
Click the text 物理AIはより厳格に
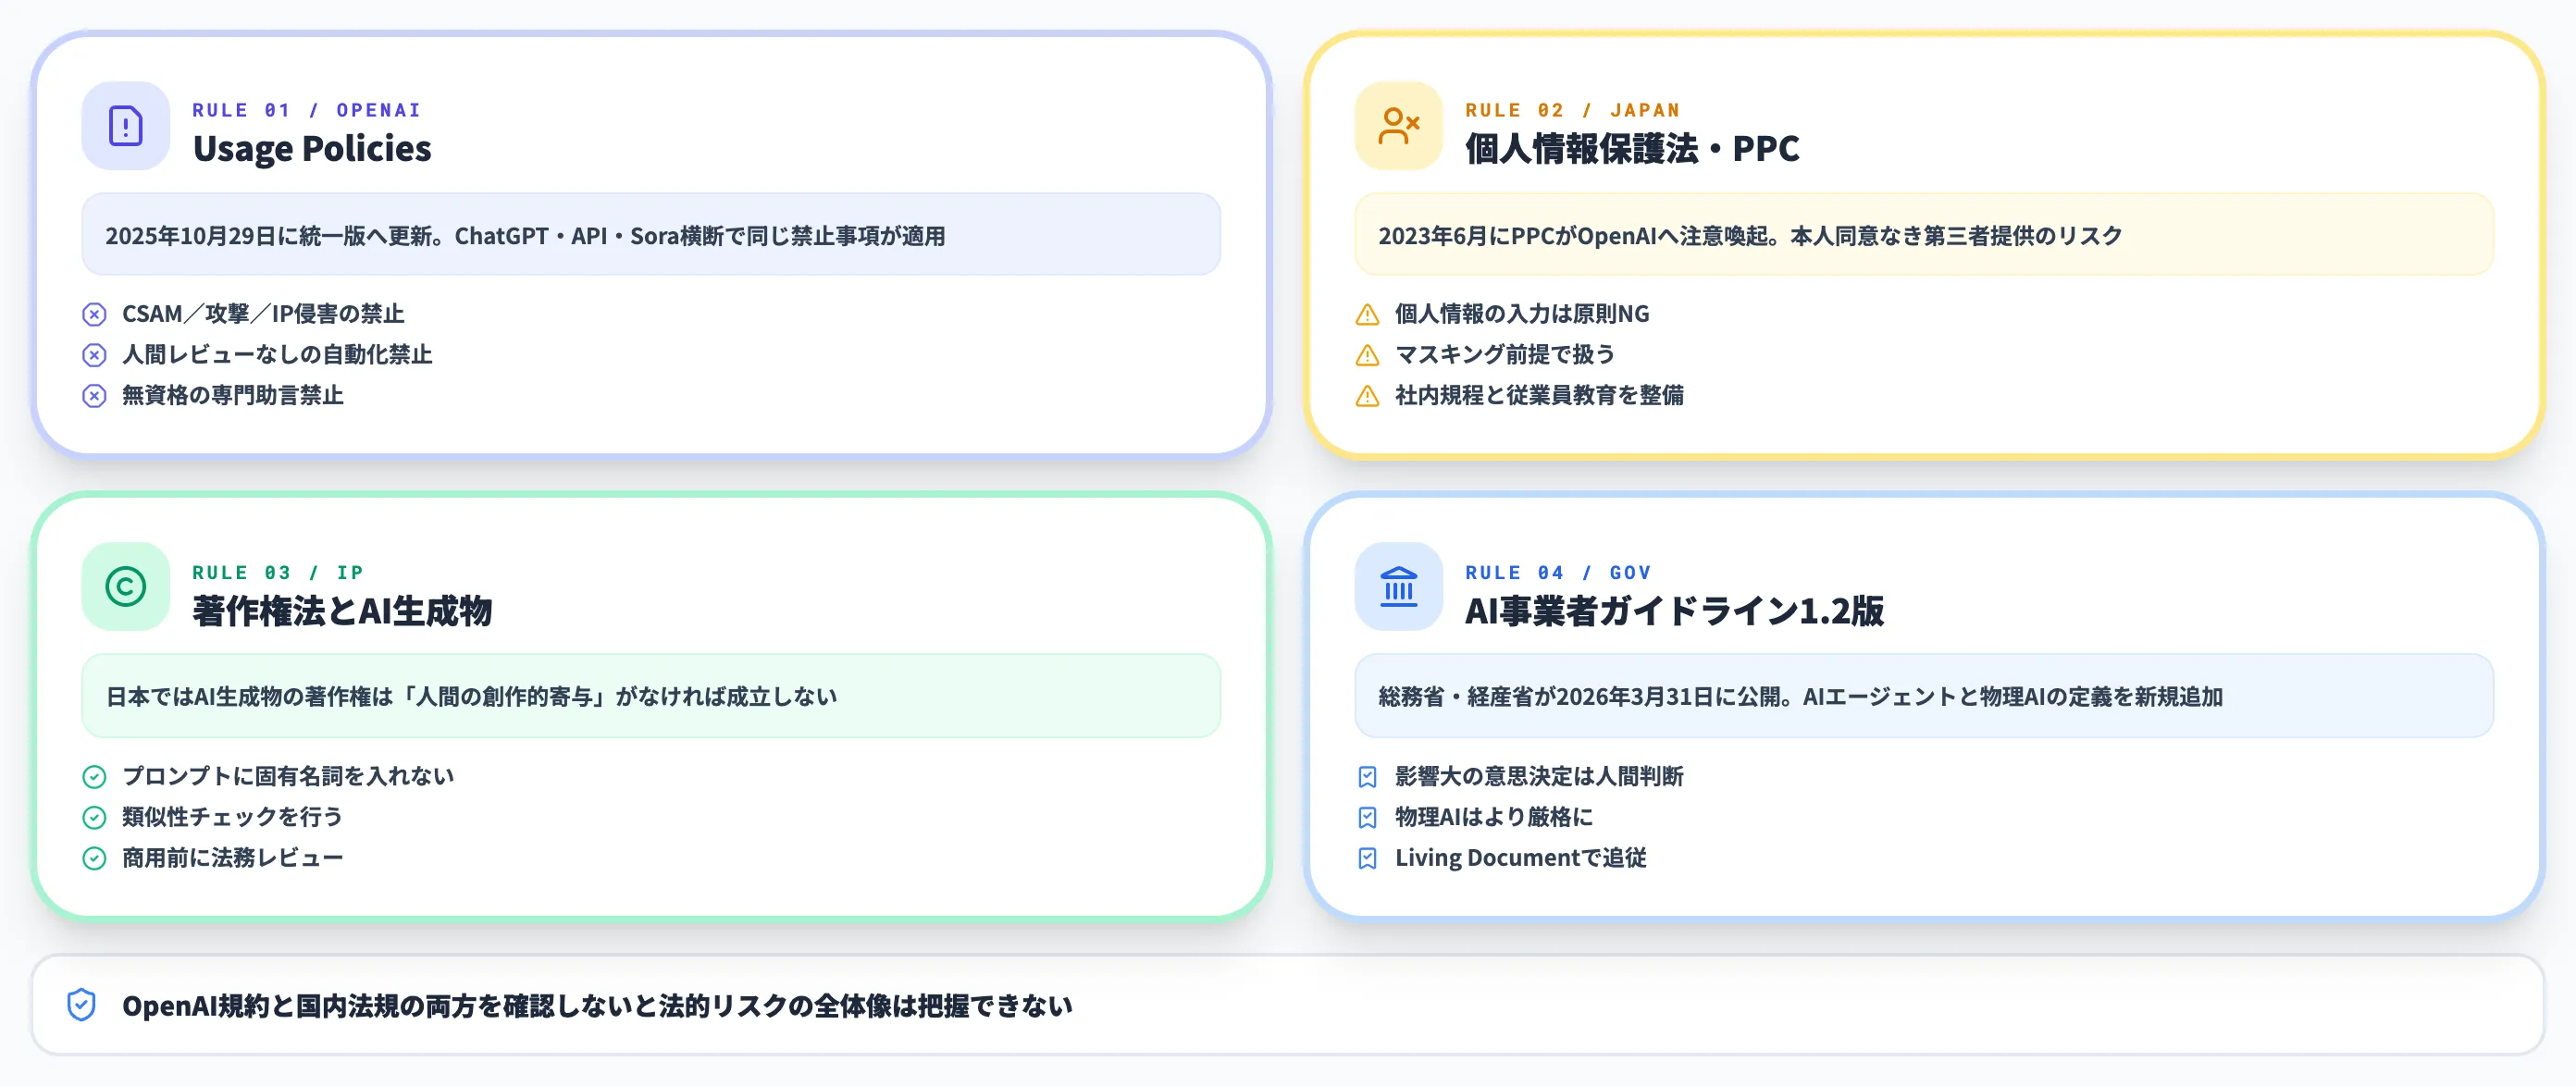[1494, 817]
